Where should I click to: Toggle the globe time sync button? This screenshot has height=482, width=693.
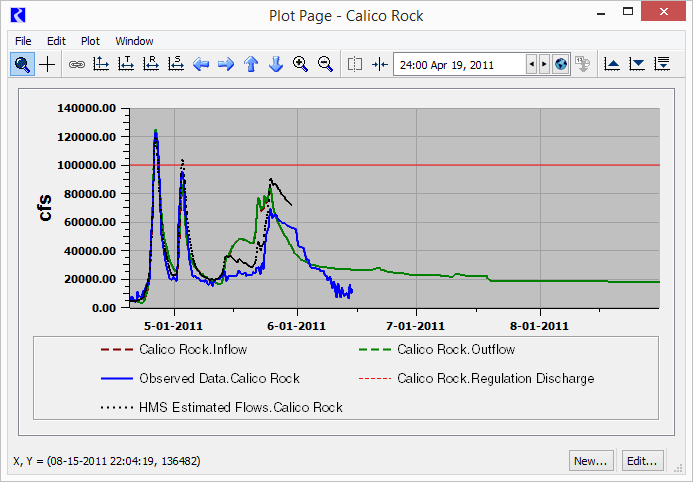[561, 65]
